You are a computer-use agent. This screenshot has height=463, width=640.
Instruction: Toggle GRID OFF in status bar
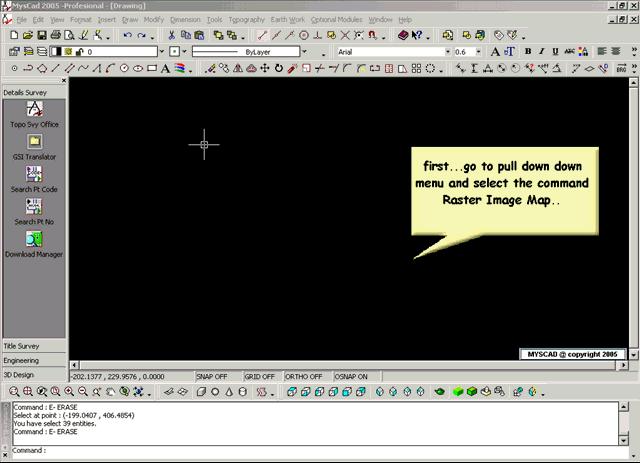click(260, 376)
